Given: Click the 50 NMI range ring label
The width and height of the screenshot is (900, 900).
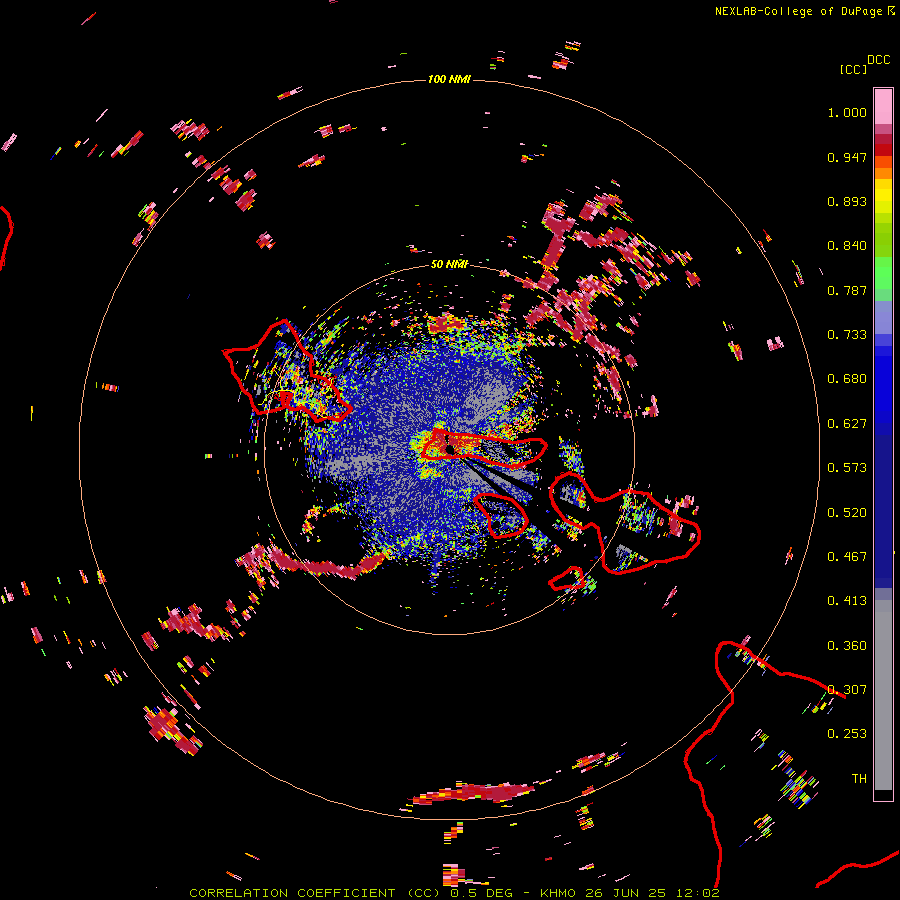Looking at the screenshot, I should click(x=449, y=264).
